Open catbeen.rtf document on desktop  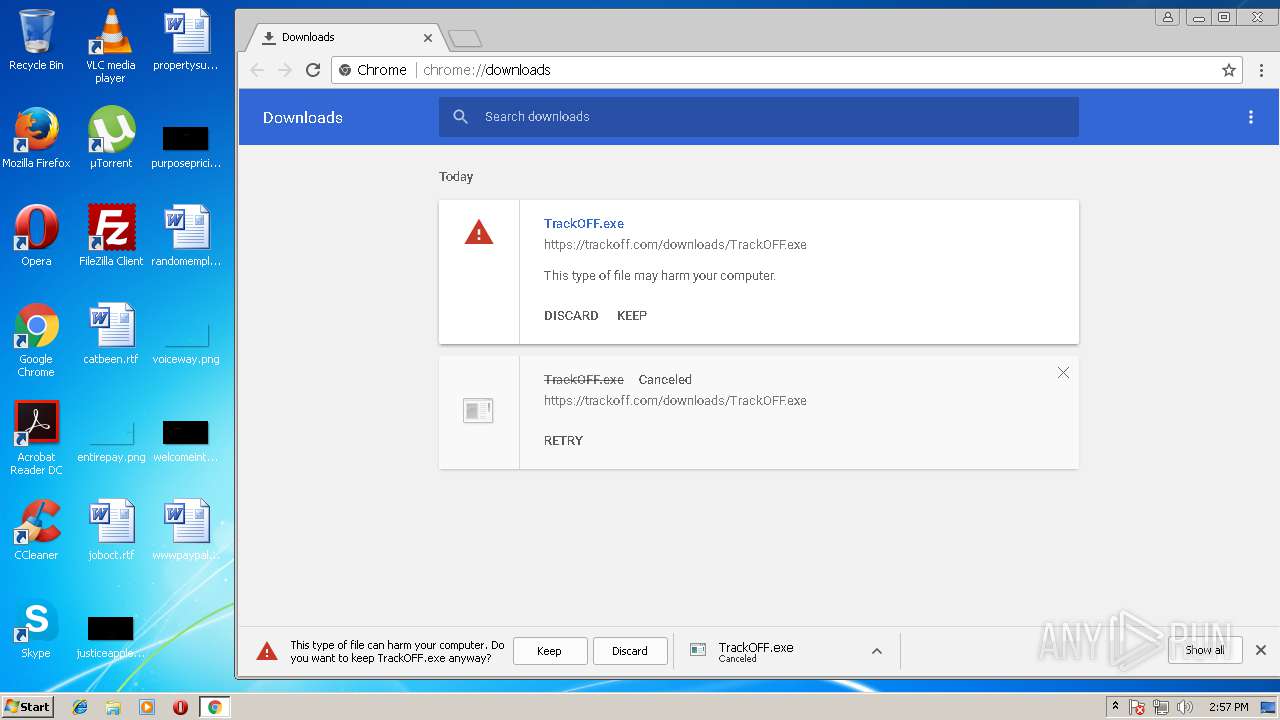click(110, 334)
